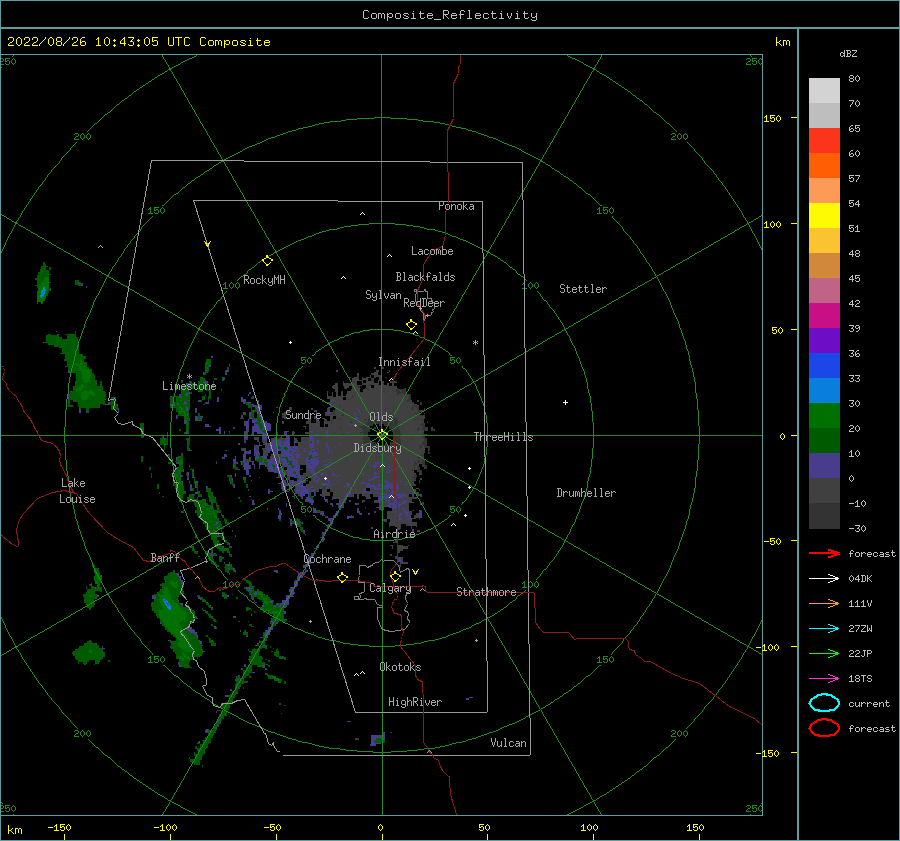Click yellow station marker above Calgary label

(395, 576)
